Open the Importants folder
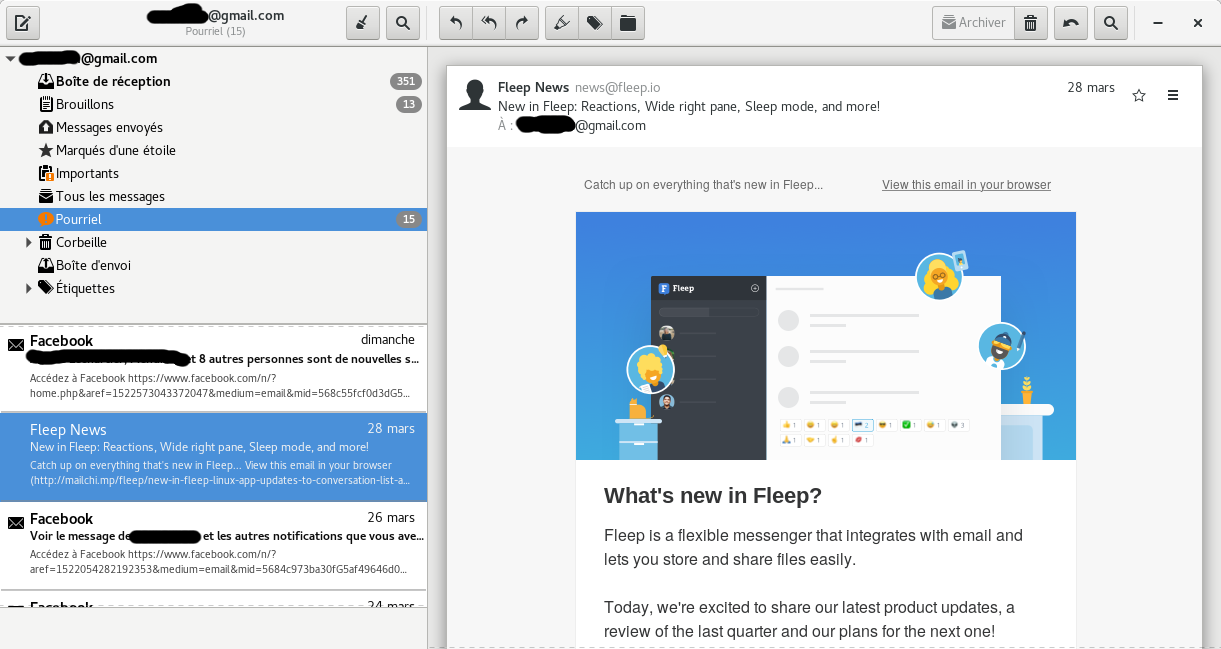This screenshot has height=649, width=1221. [x=213, y=173]
